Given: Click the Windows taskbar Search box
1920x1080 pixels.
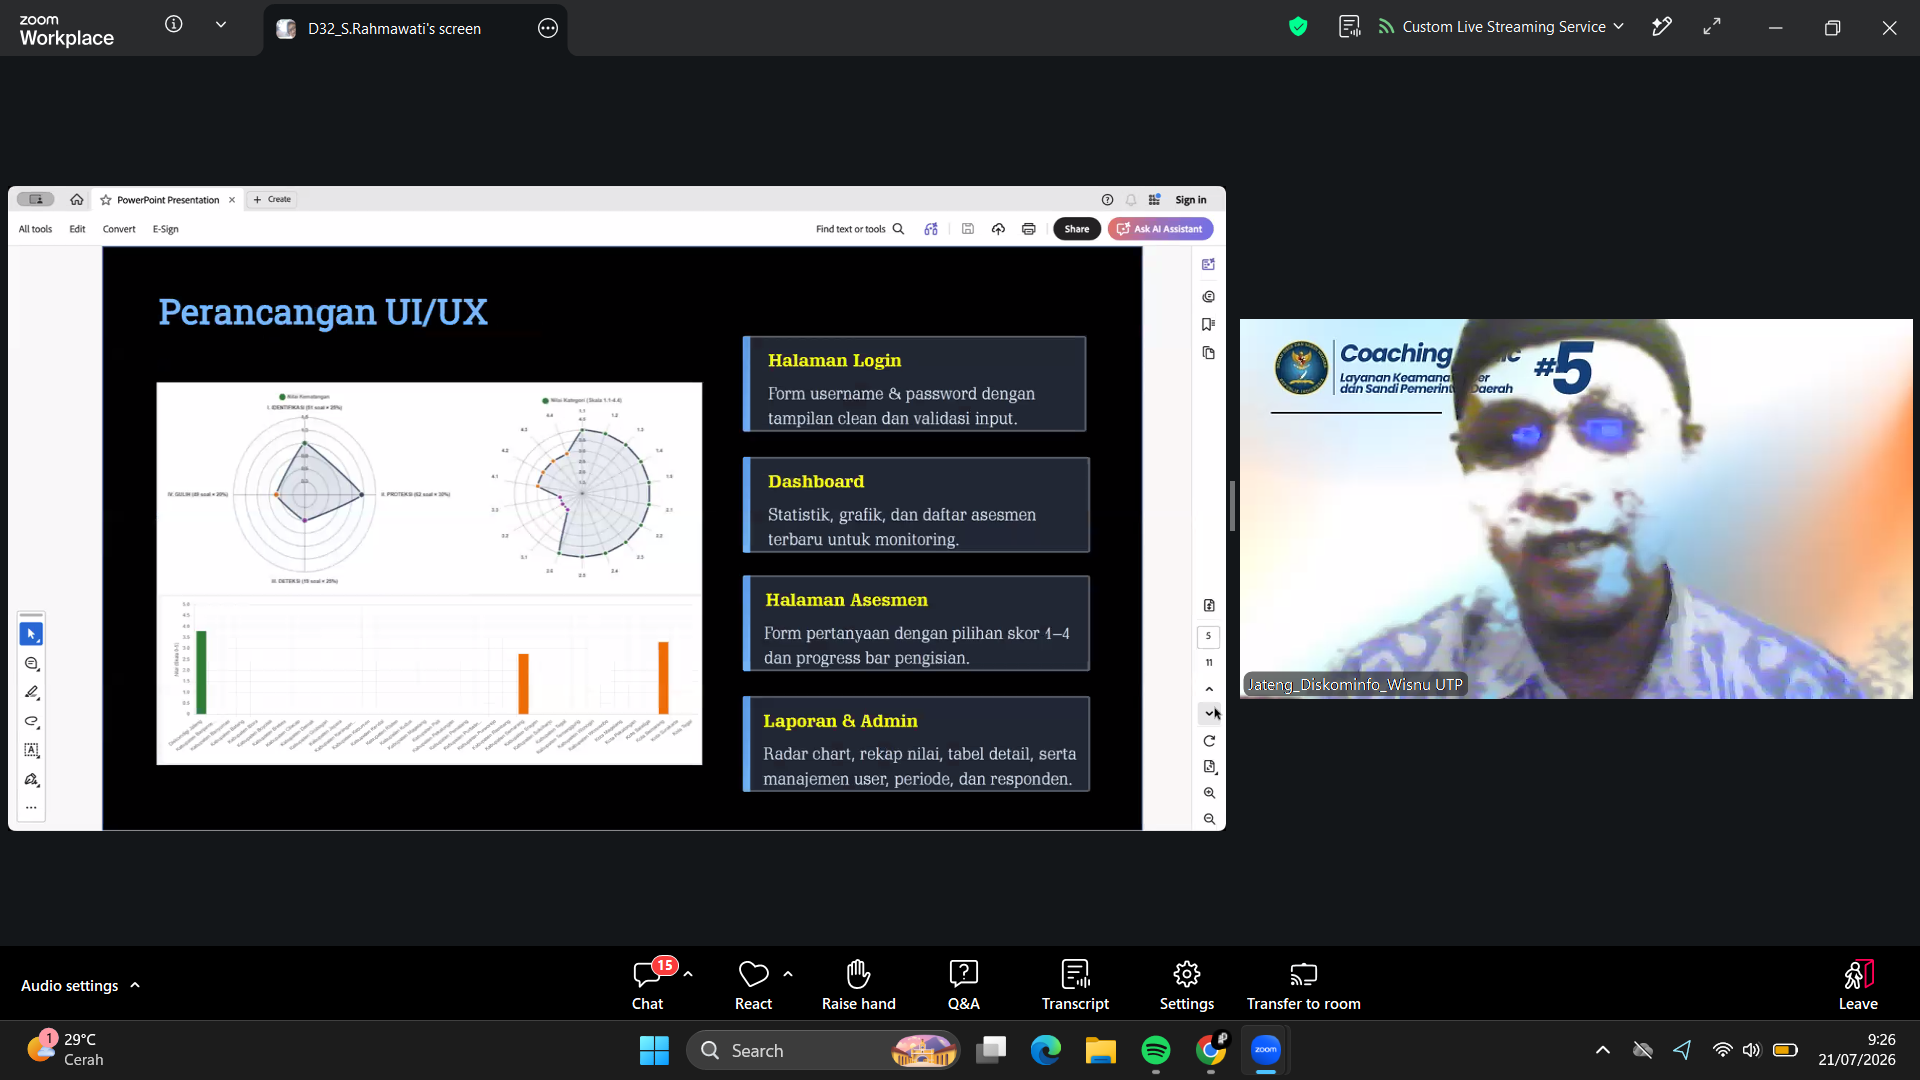Looking at the screenshot, I should 822,1050.
